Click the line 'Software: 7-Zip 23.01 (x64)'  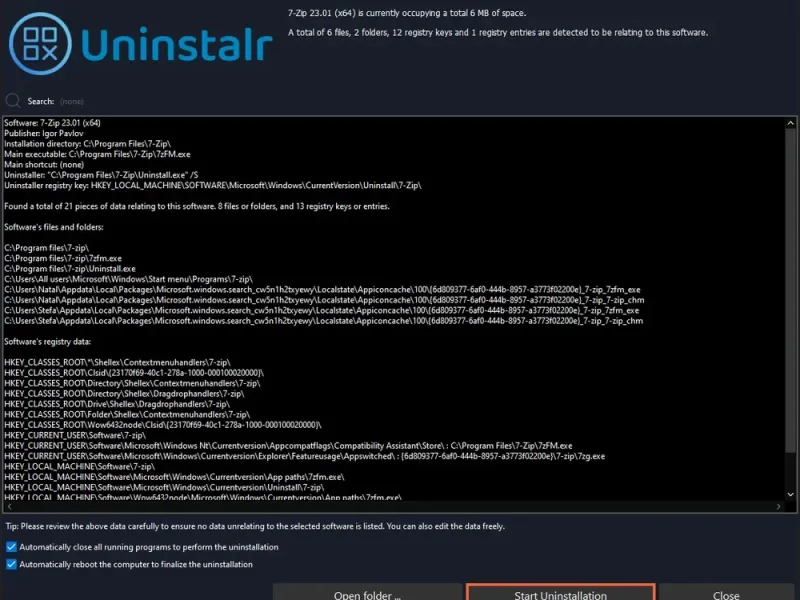(x=53, y=123)
